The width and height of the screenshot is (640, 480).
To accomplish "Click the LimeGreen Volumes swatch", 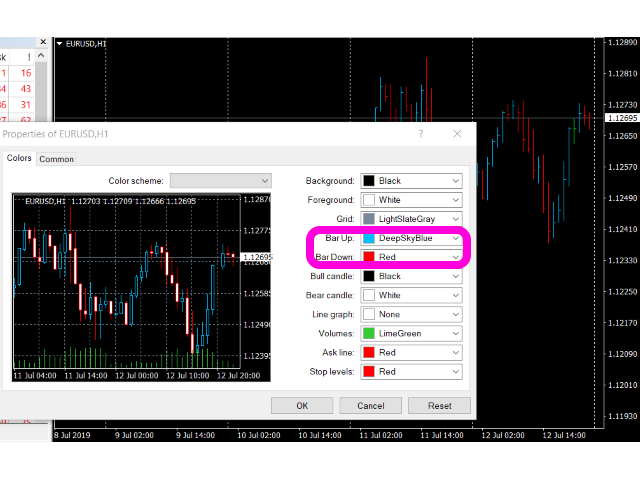I will point(369,333).
